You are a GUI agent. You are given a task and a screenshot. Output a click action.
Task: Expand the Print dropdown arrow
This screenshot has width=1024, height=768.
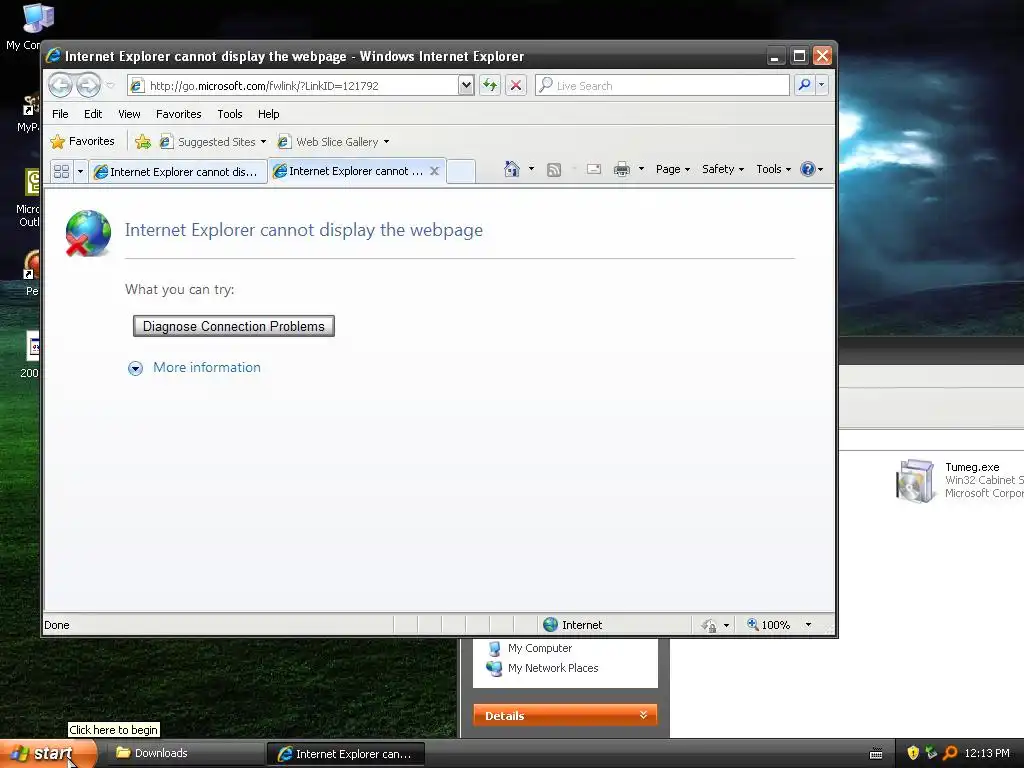[x=641, y=169]
